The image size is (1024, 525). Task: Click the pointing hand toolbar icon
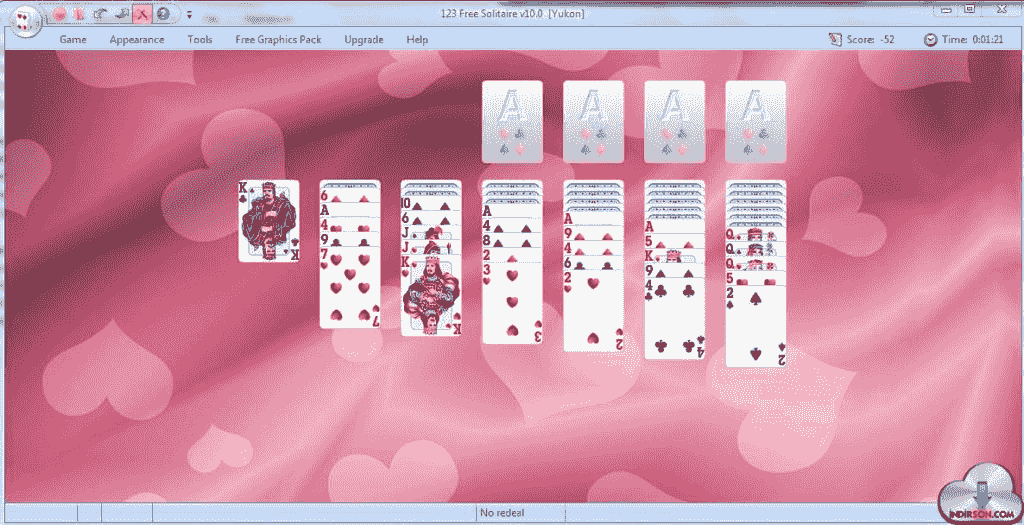[99, 13]
